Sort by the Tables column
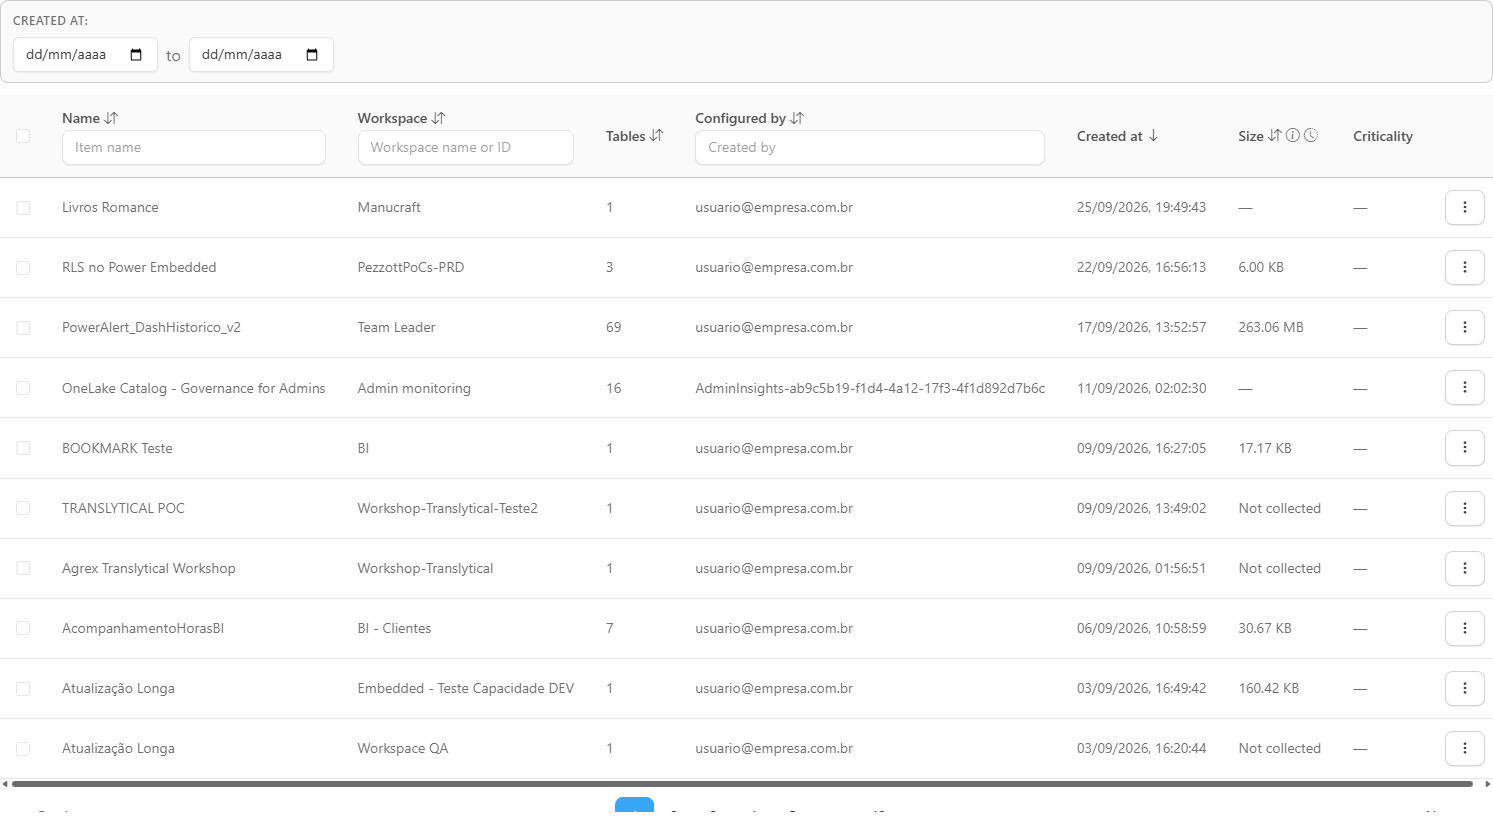This screenshot has height=836, width=1493. tap(656, 136)
